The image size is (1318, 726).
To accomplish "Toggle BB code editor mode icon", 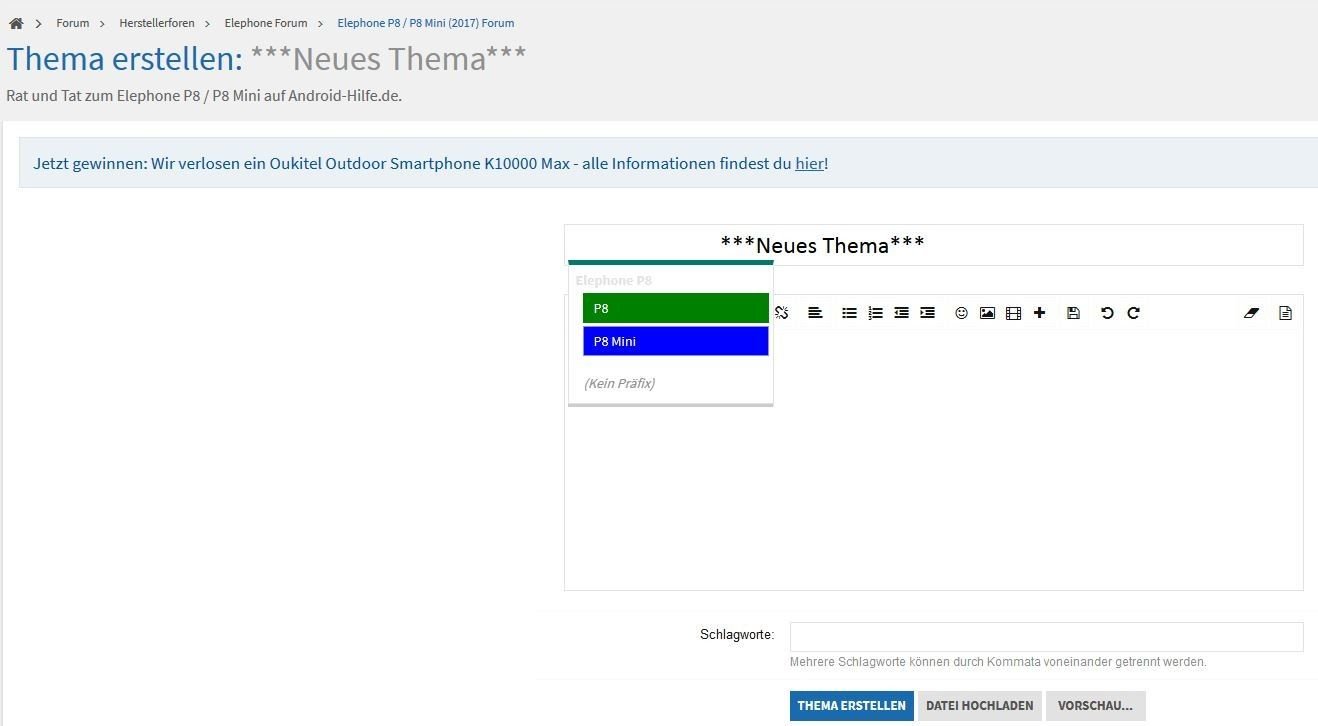I will (x=1285, y=313).
